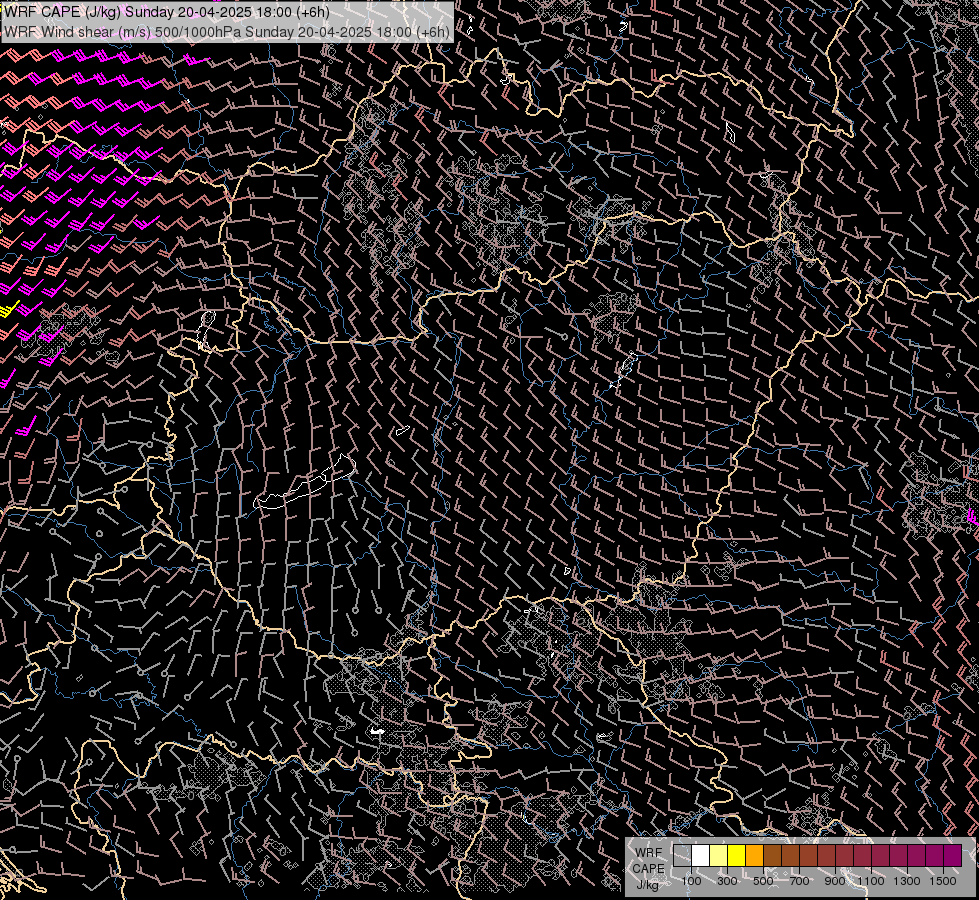Click the legend label 700
Screen dimensions: 979x900
pos(799,881)
